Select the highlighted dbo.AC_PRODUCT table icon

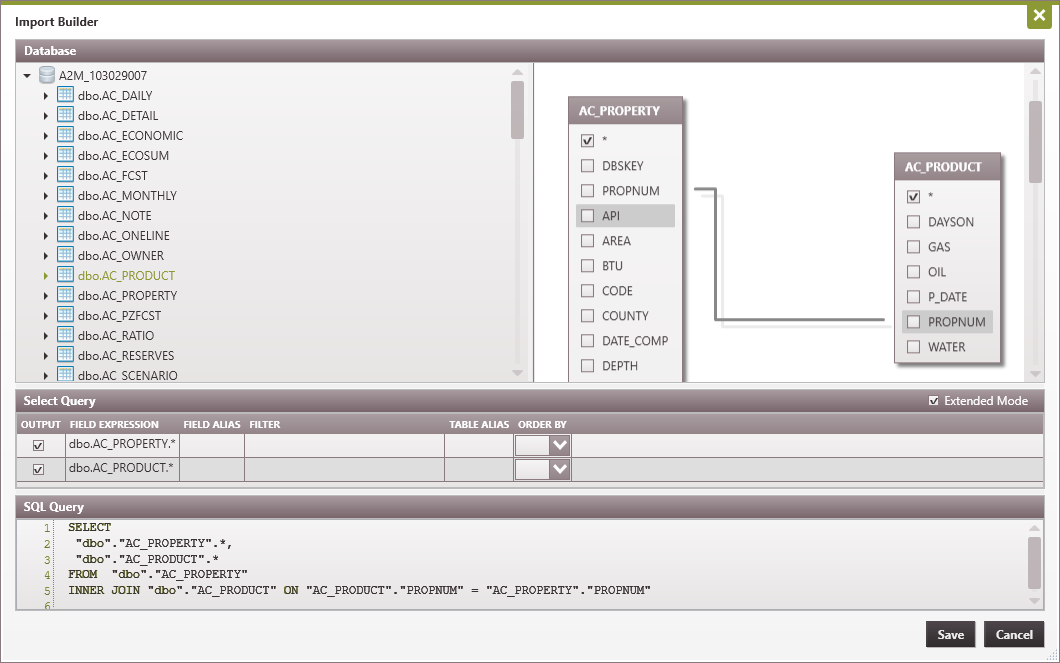pos(64,275)
